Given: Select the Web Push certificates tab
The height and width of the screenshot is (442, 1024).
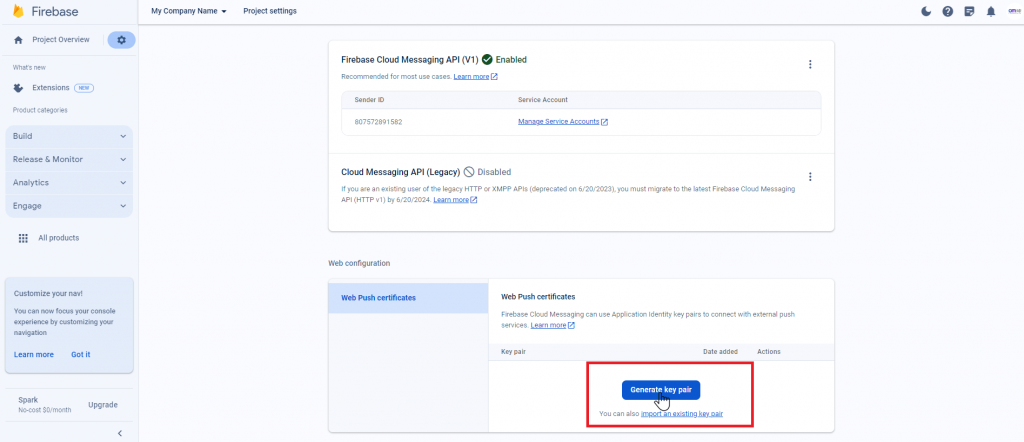Looking at the screenshot, I should click(408, 298).
